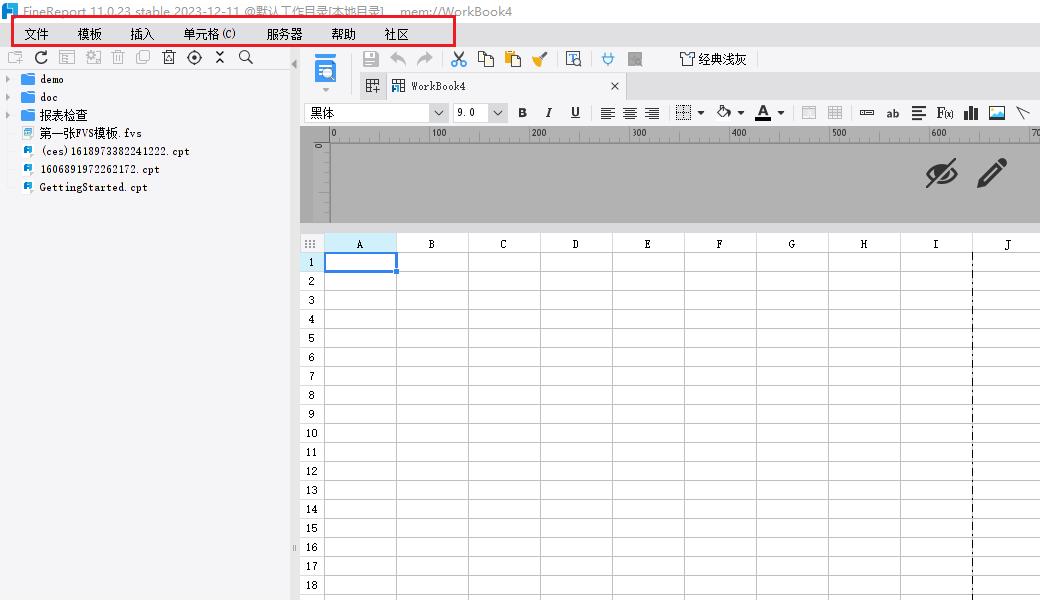The width and height of the screenshot is (1040, 600).
Task: Select 第一张FVS模板.fvs file
Action: coord(90,133)
